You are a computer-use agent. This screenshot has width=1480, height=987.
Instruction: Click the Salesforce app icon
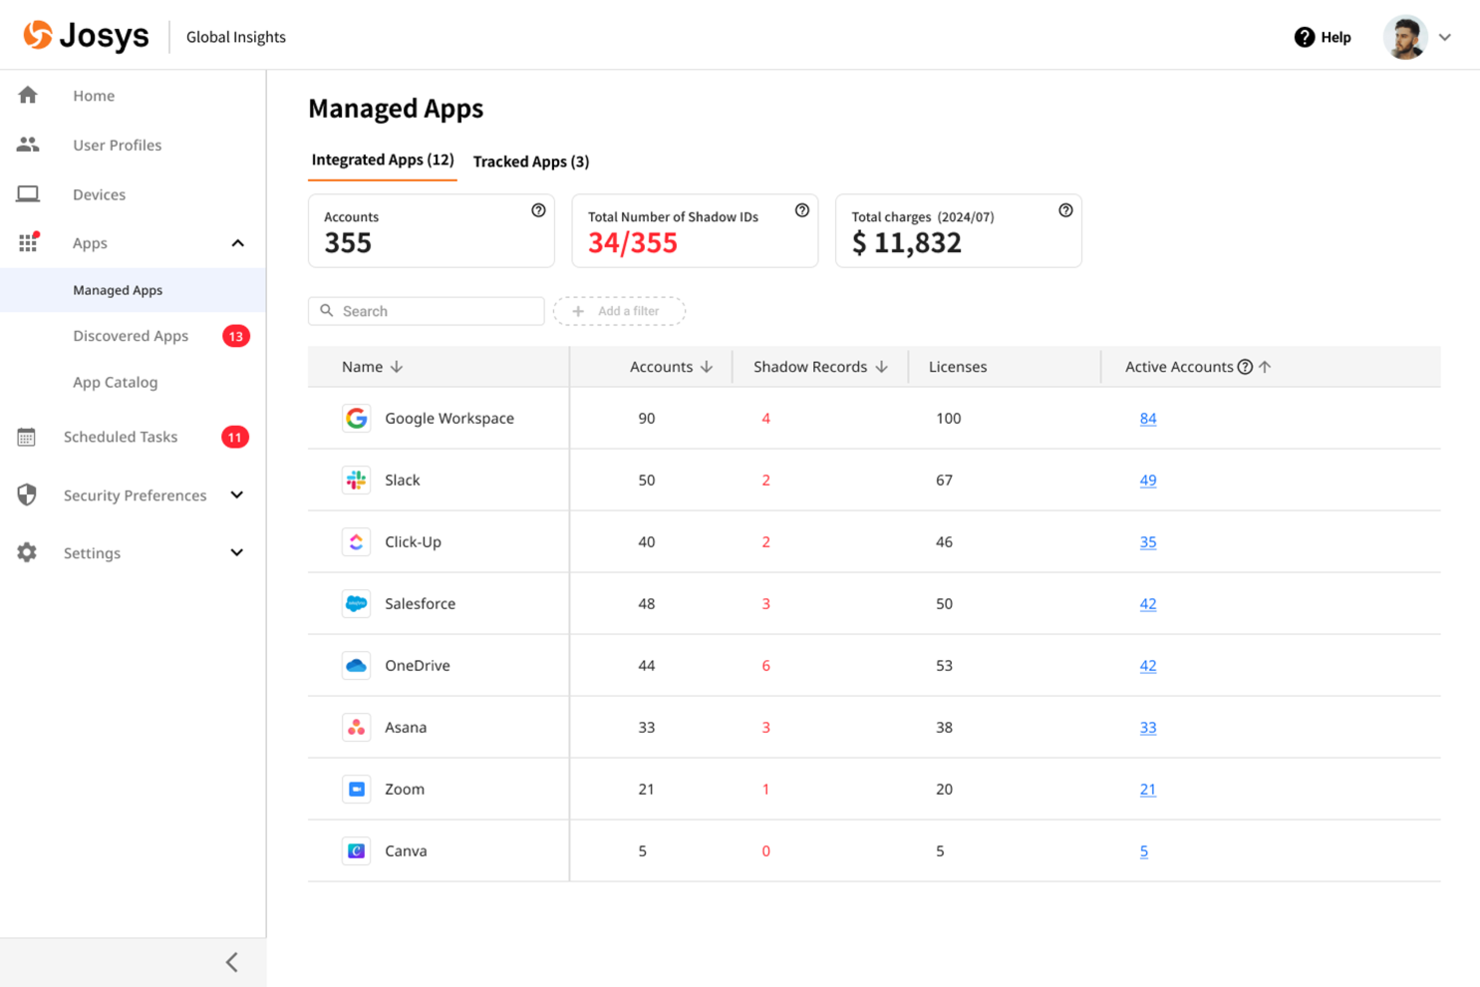coord(356,603)
